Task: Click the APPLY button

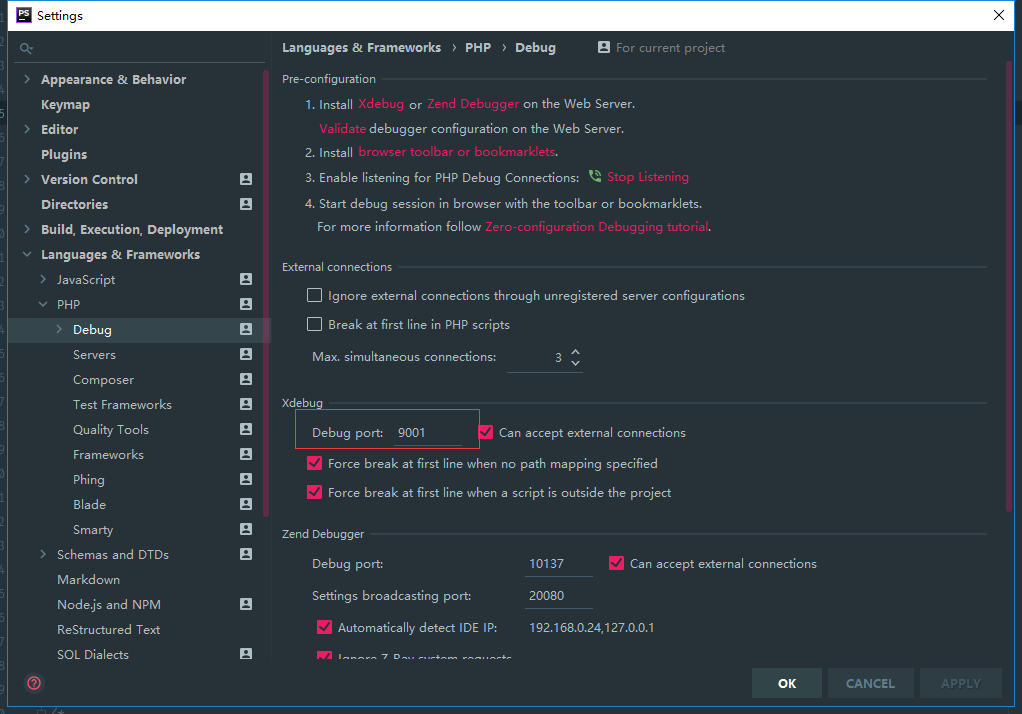Action: pyautogui.click(x=961, y=683)
